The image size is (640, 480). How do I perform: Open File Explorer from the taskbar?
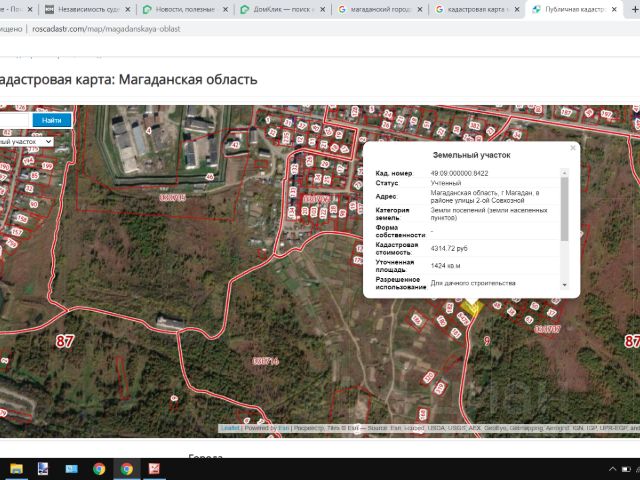(x=16, y=468)
